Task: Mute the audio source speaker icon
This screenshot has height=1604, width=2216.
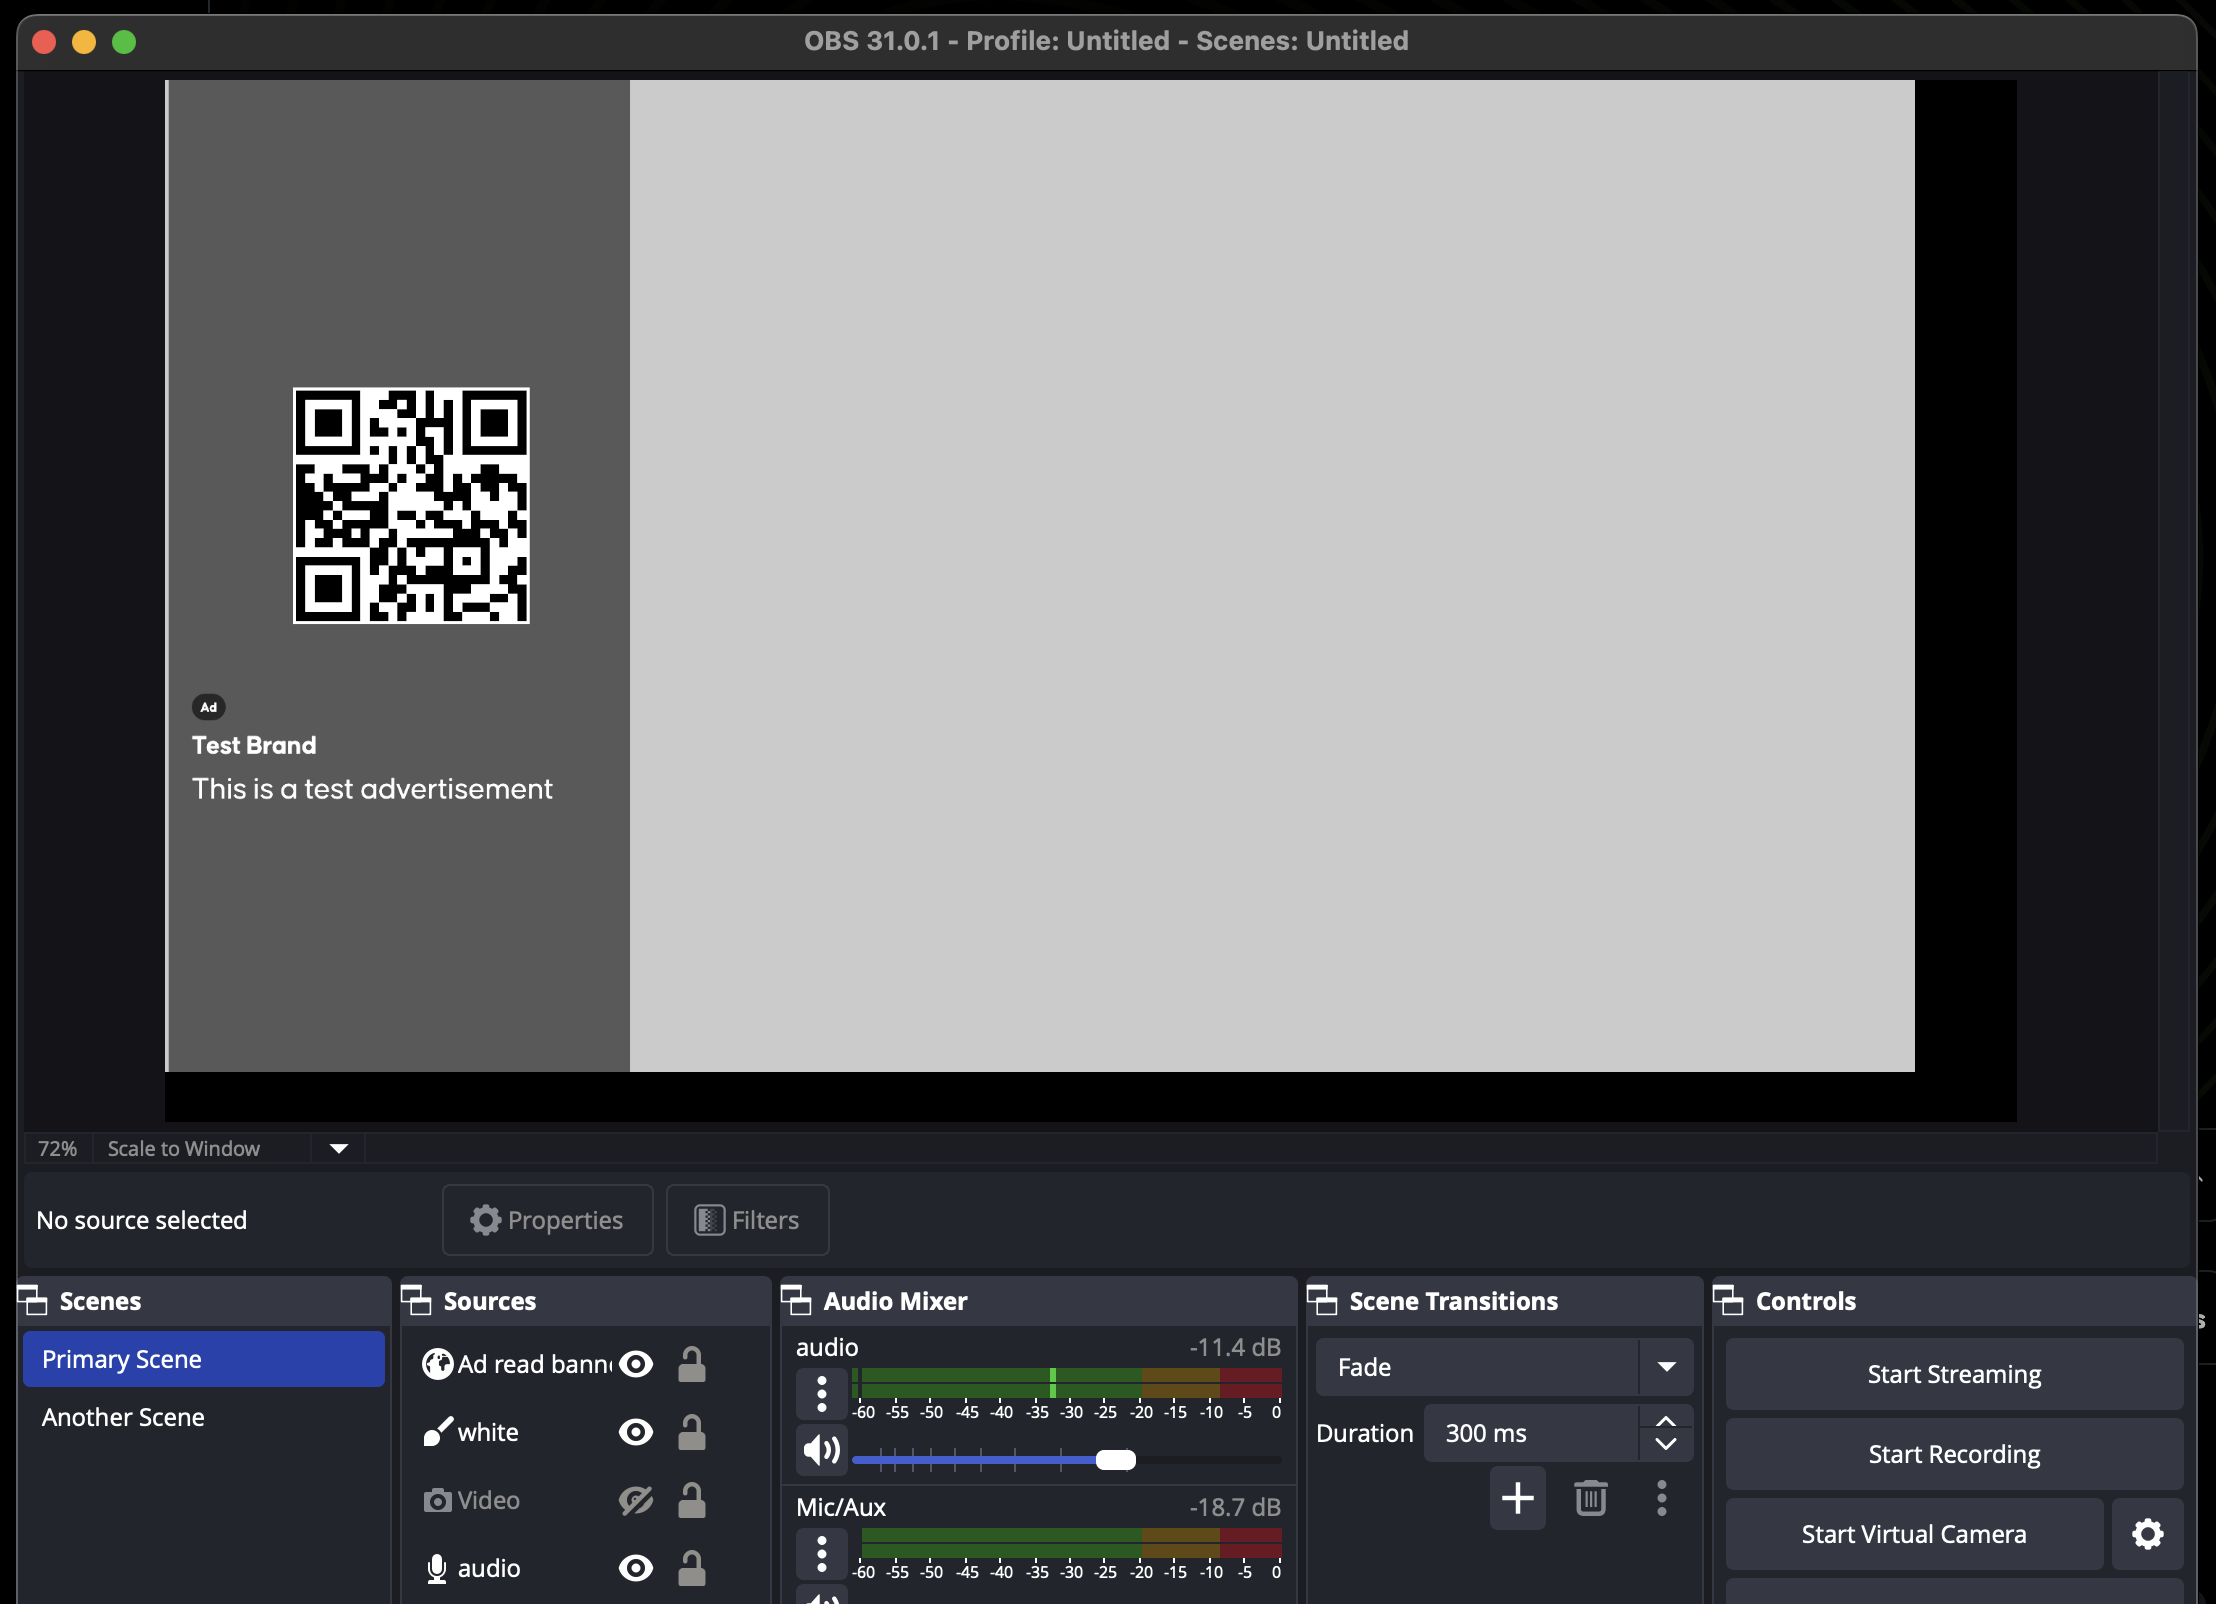Action: (x=821, y=1449)
